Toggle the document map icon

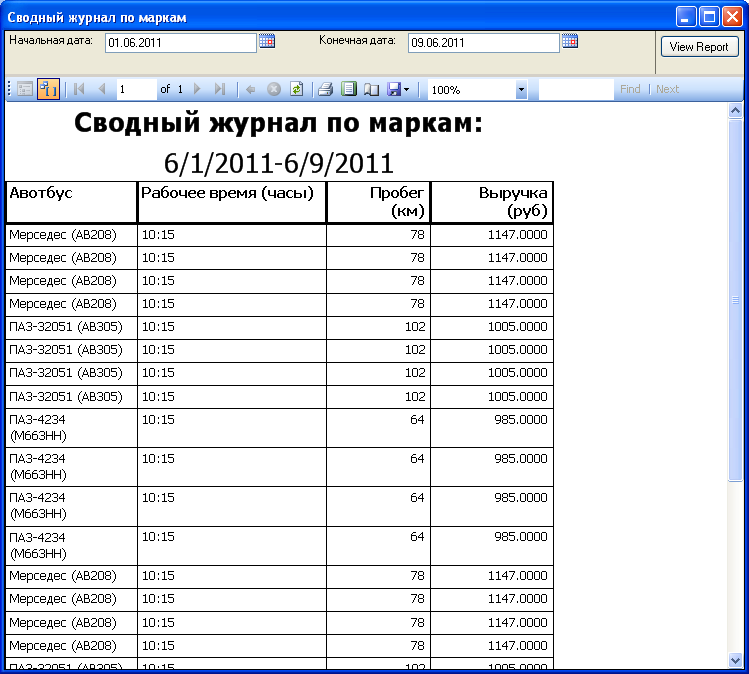(x=25, y=89)
